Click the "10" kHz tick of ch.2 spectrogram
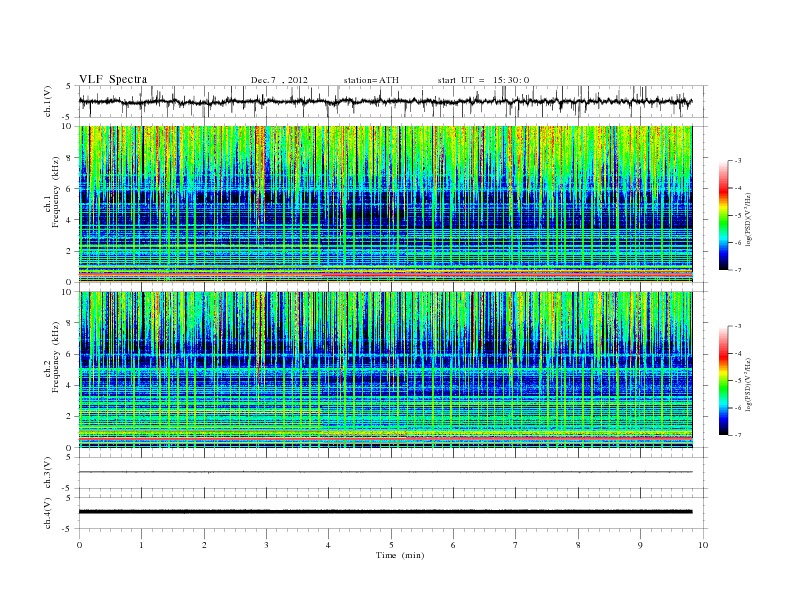The height and width of the screenshot is (612, 792). point(68,292)
